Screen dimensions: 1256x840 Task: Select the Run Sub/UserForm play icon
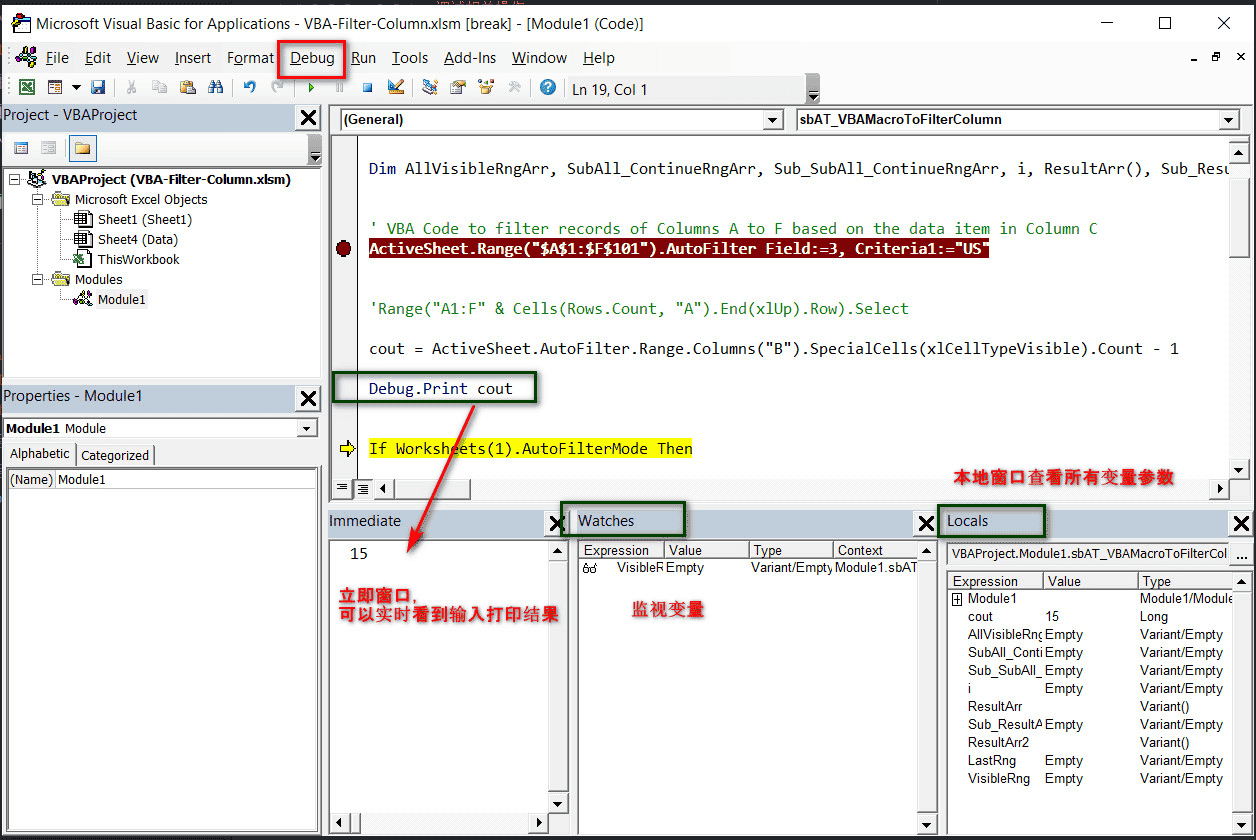pyautogui.click(x=311, y=88)
